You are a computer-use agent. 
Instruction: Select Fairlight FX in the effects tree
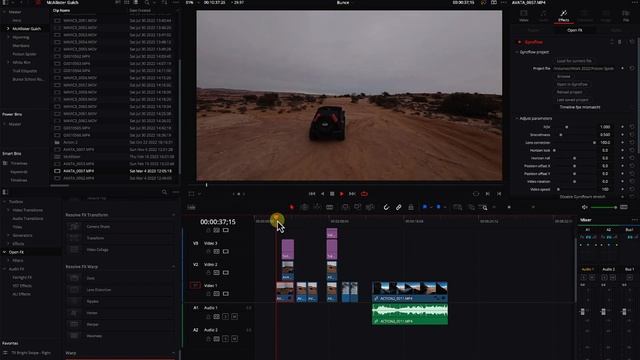tap(22, 278)
